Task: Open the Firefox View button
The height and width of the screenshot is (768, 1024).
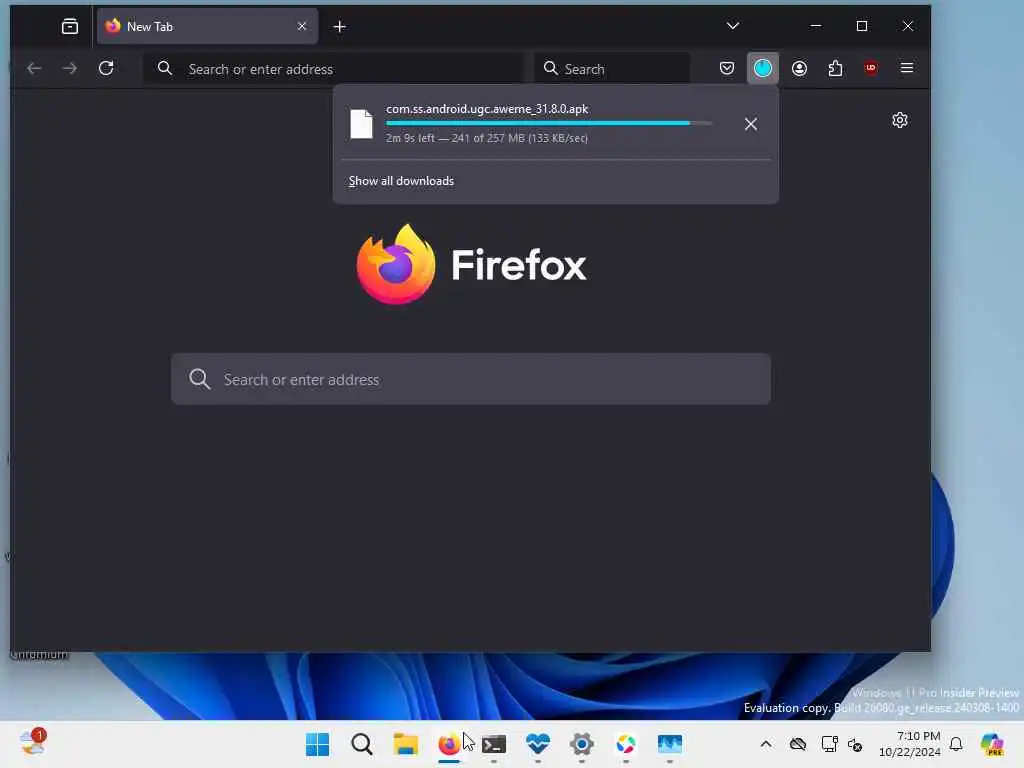Action: tap(70, 26)
